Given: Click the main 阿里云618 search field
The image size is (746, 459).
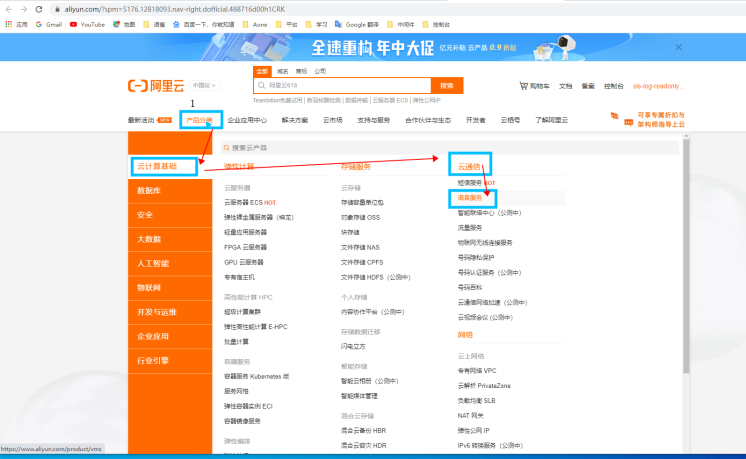Looking at the screenshot, I should click(342, 86).
